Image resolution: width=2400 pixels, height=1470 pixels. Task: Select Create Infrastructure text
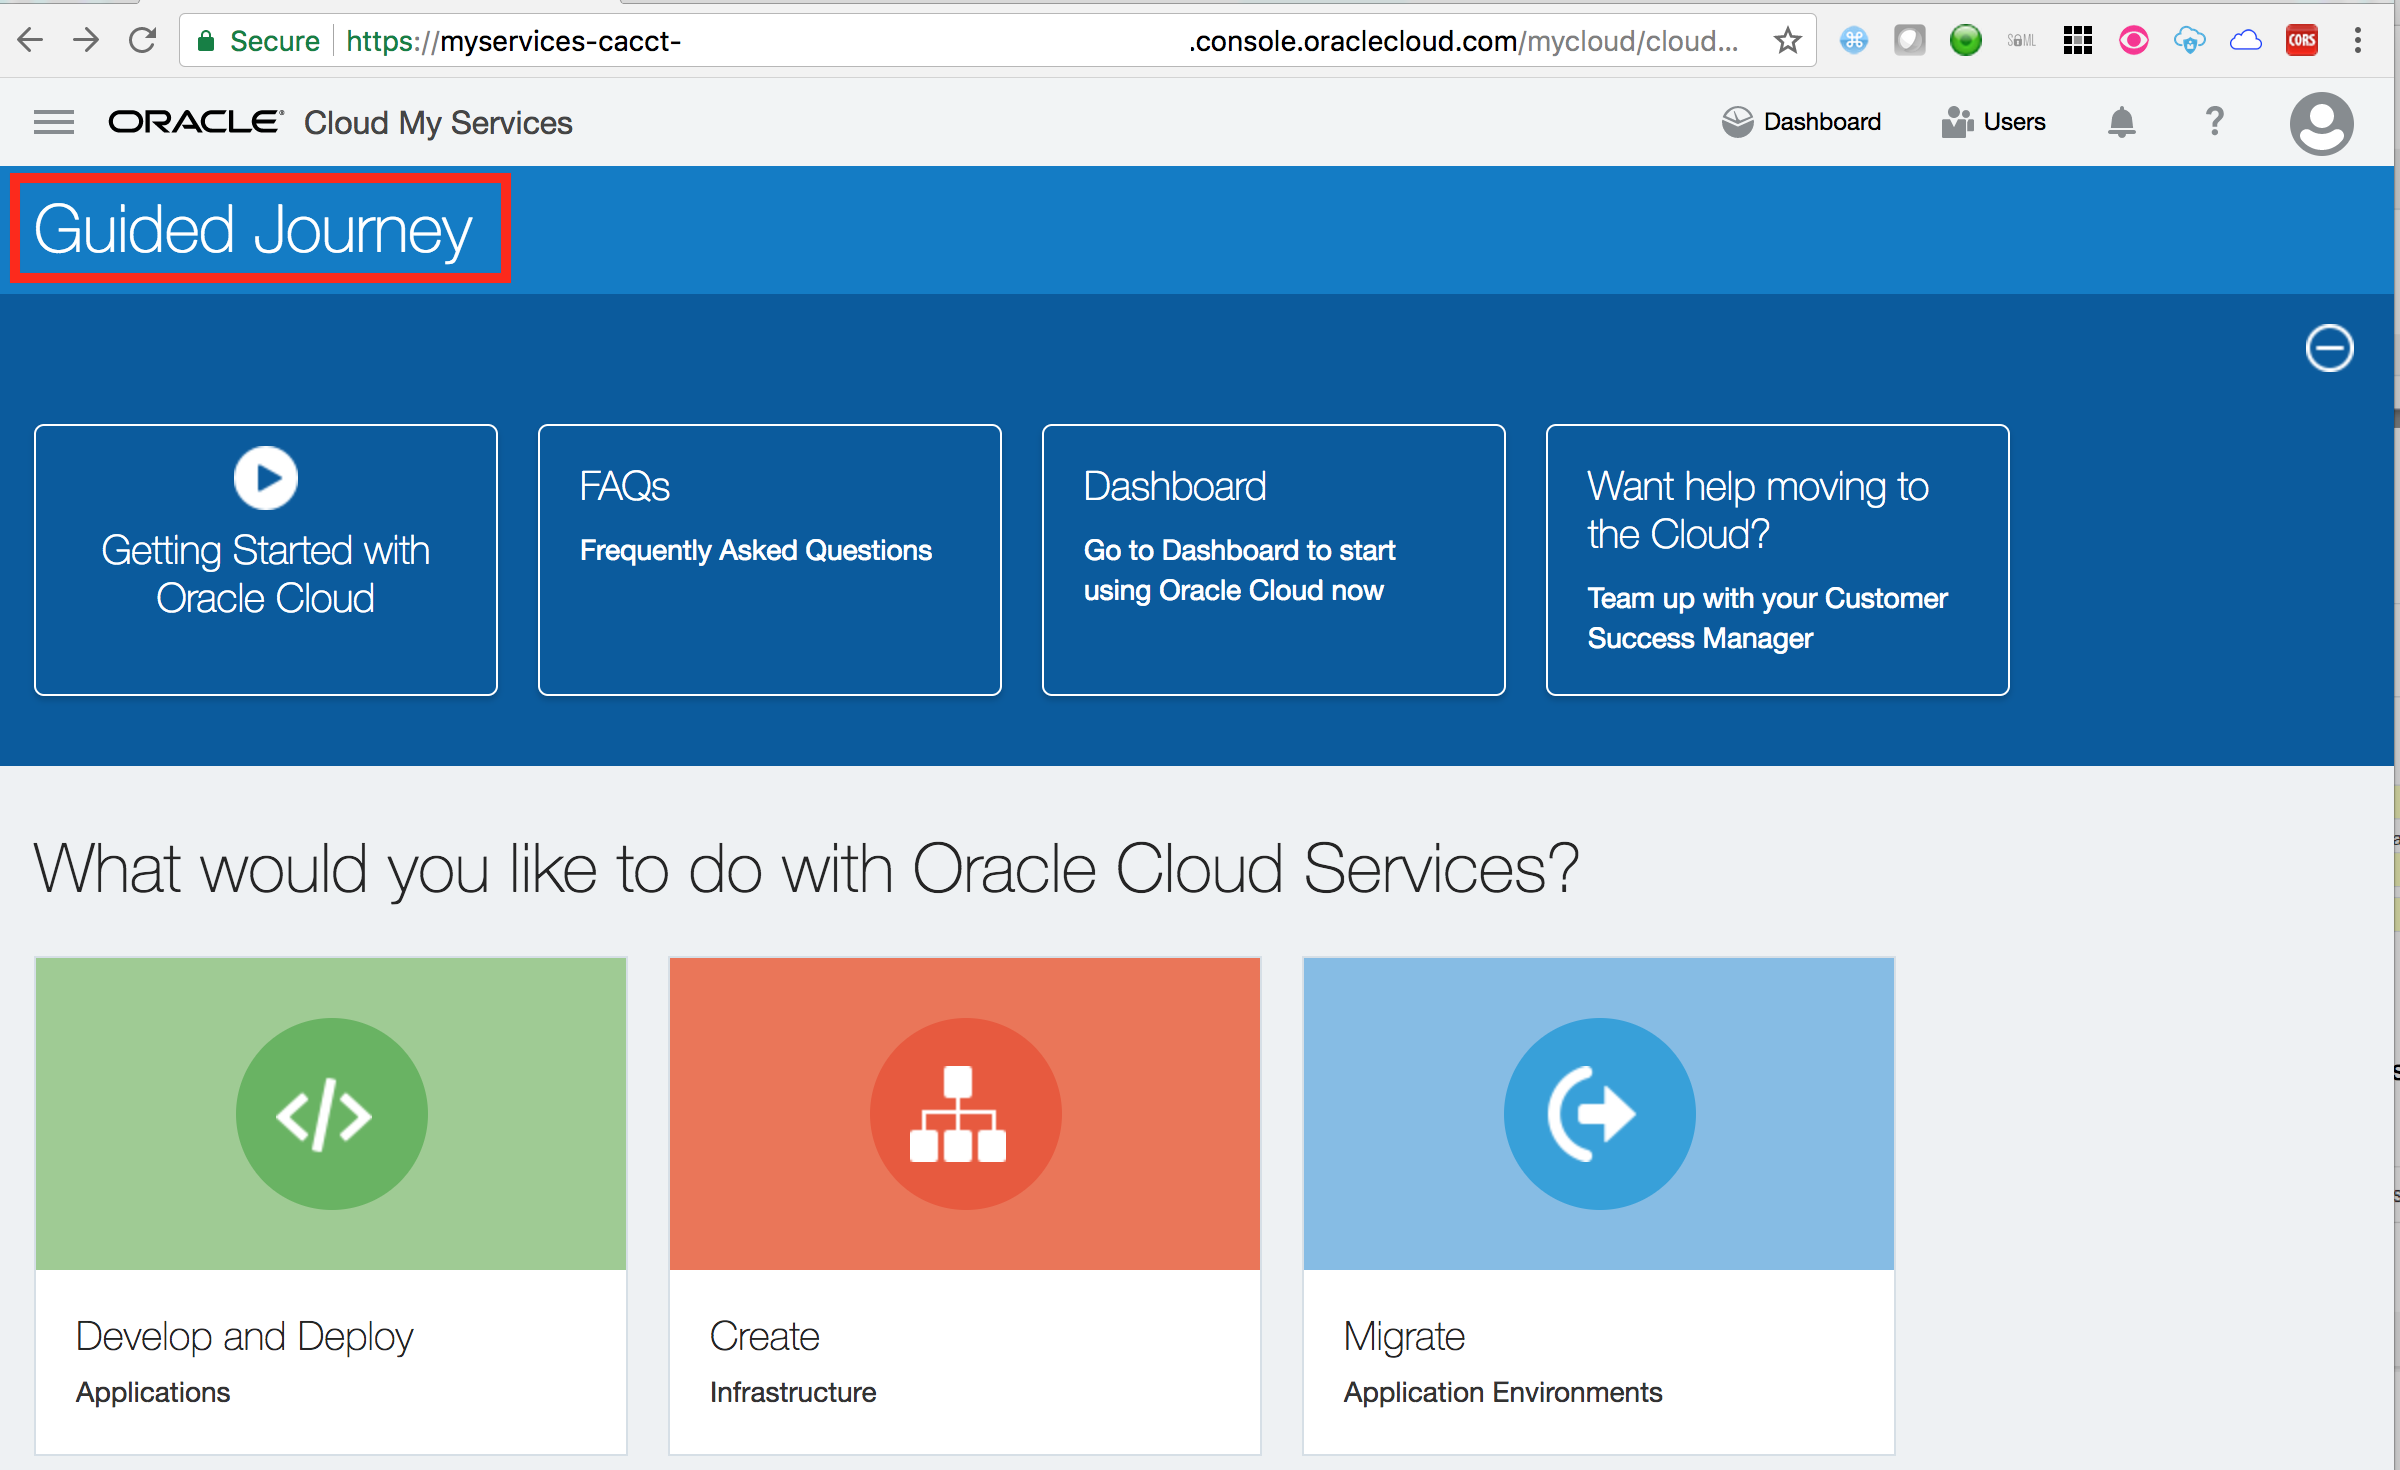pyautogui.click(x=793, y=1362)
